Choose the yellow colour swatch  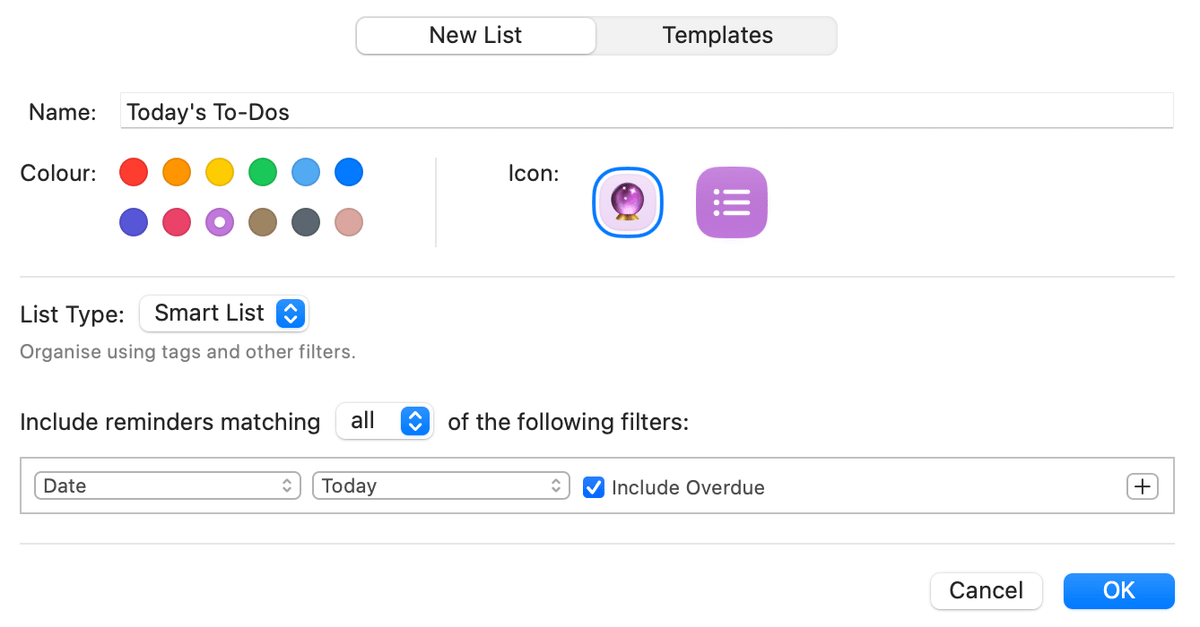pos(220,172)
